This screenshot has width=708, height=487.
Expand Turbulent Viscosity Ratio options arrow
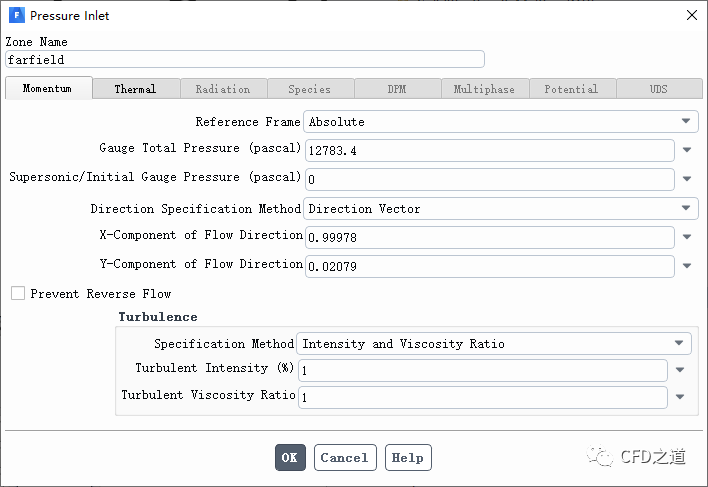click(680, 397)
